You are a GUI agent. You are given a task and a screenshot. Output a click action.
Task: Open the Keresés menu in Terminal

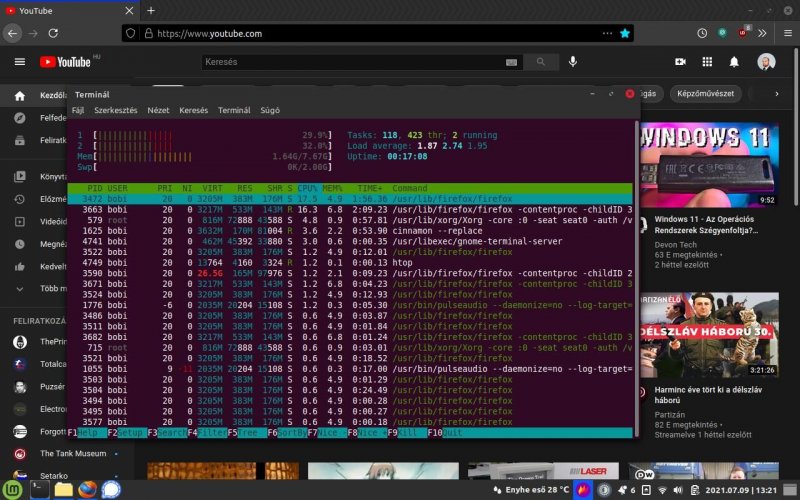click(x=193, y=110)
